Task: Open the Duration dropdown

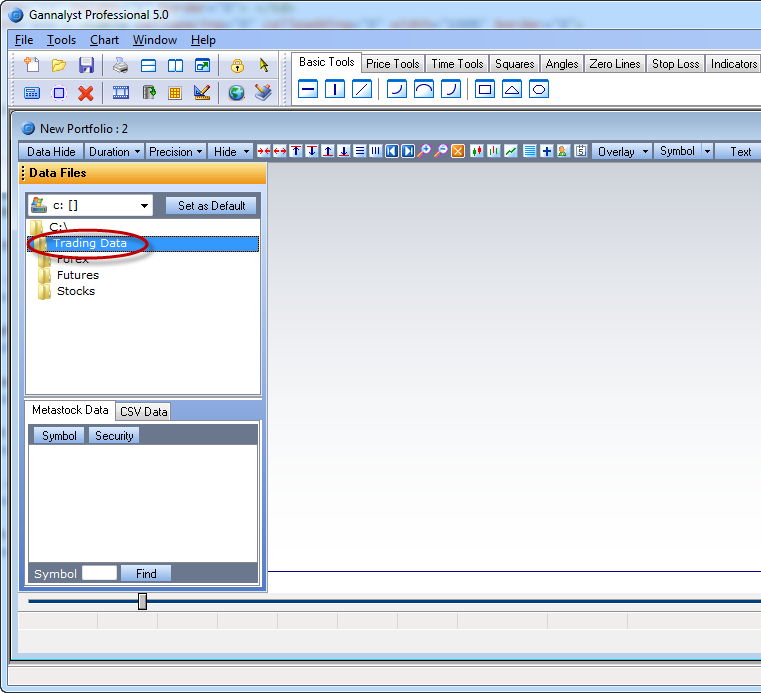Action: click(115, 152)
